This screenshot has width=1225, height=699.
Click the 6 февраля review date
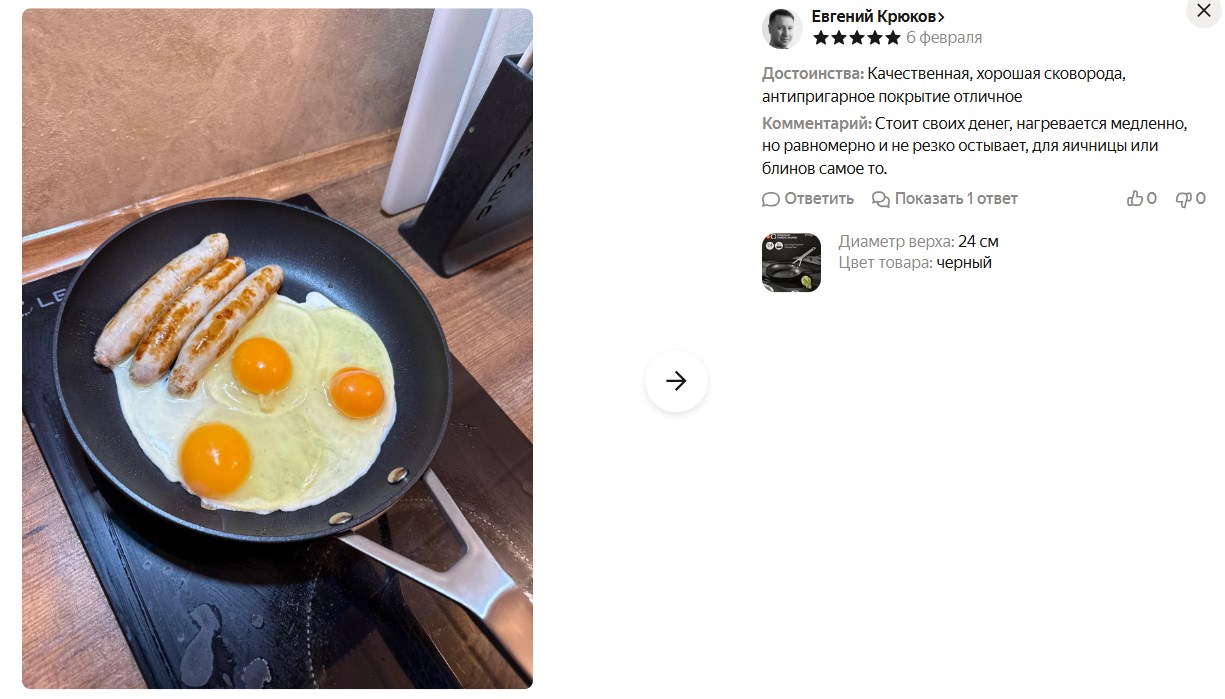(x=944, y=38)
